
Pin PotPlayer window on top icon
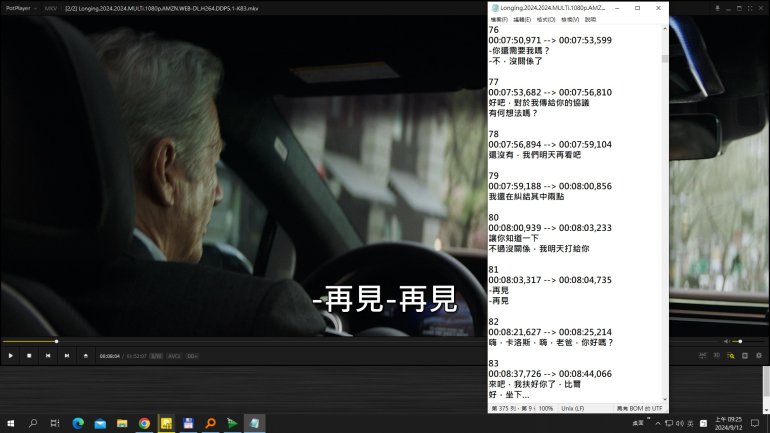coord(717,8)
